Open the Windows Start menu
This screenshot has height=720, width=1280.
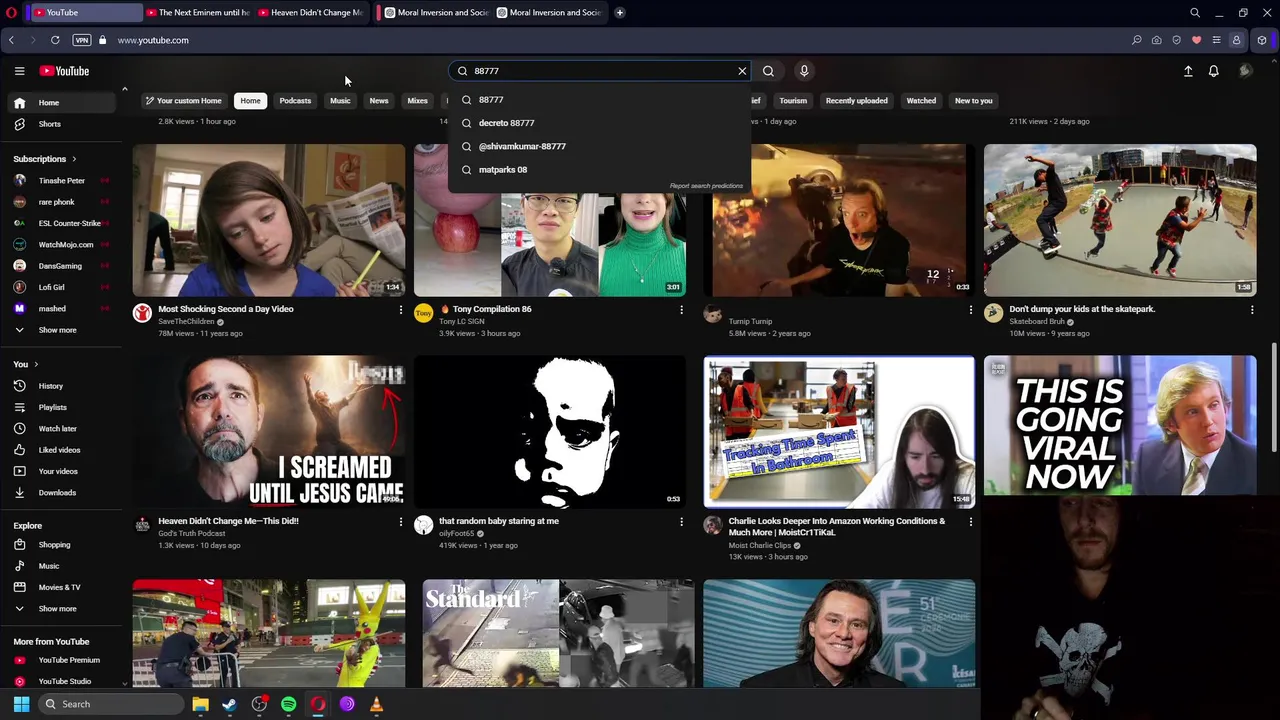(21, 704)
